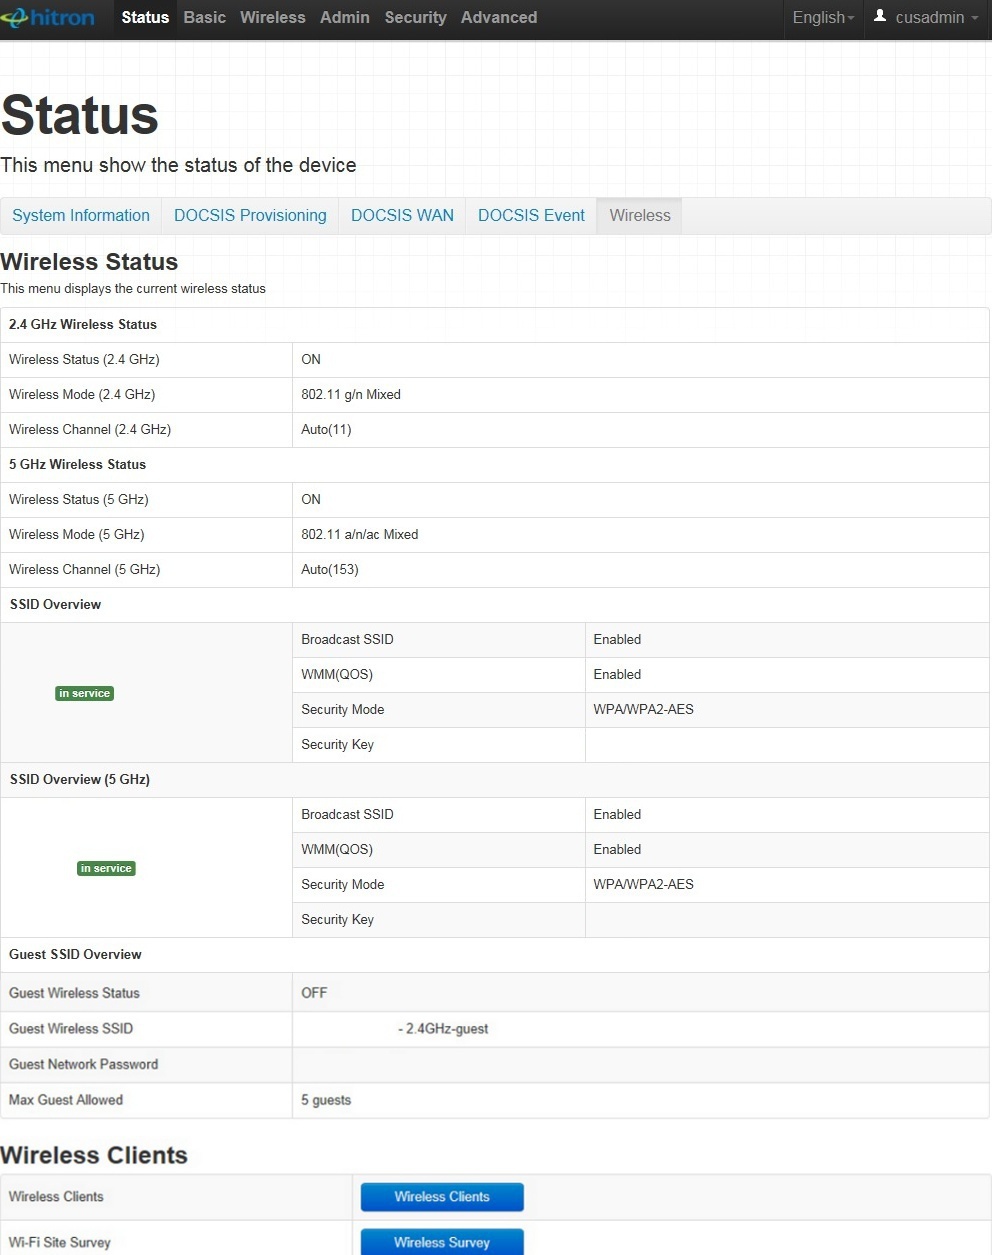Open the Wireless menu in top navbar
This screenshot has height=1255, width=992.
(272, 18)
